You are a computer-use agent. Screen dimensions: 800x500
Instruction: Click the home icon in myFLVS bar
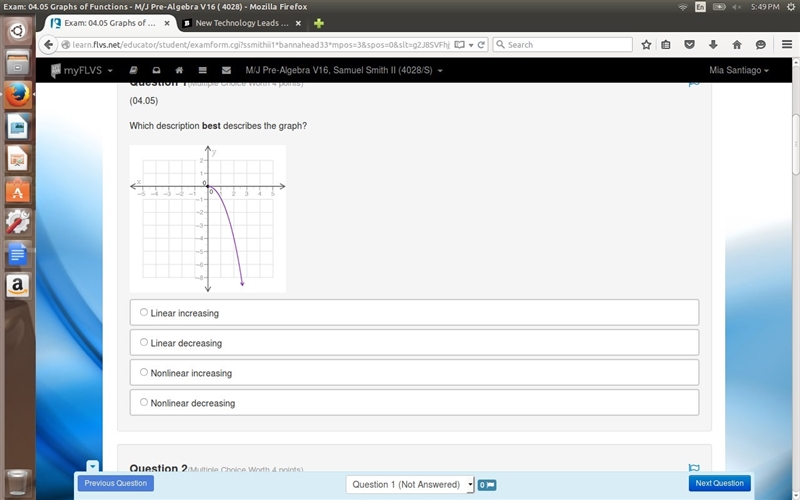click(x=179, y=70)
